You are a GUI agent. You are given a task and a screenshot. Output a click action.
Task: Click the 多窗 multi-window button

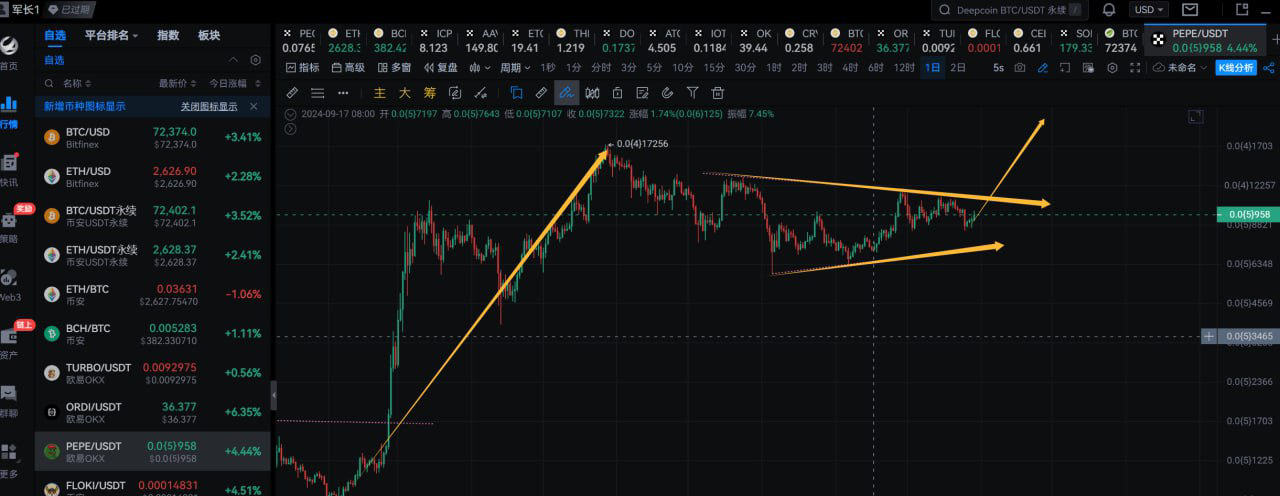click(x=394, y=68)
